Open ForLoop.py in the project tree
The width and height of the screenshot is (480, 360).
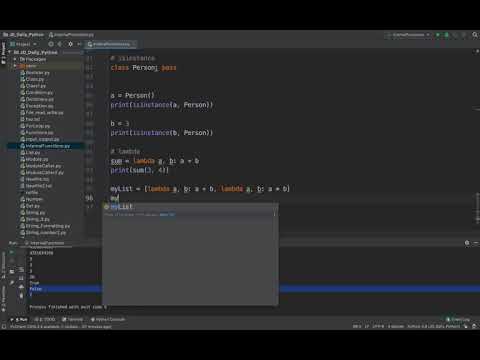[35, 126]
